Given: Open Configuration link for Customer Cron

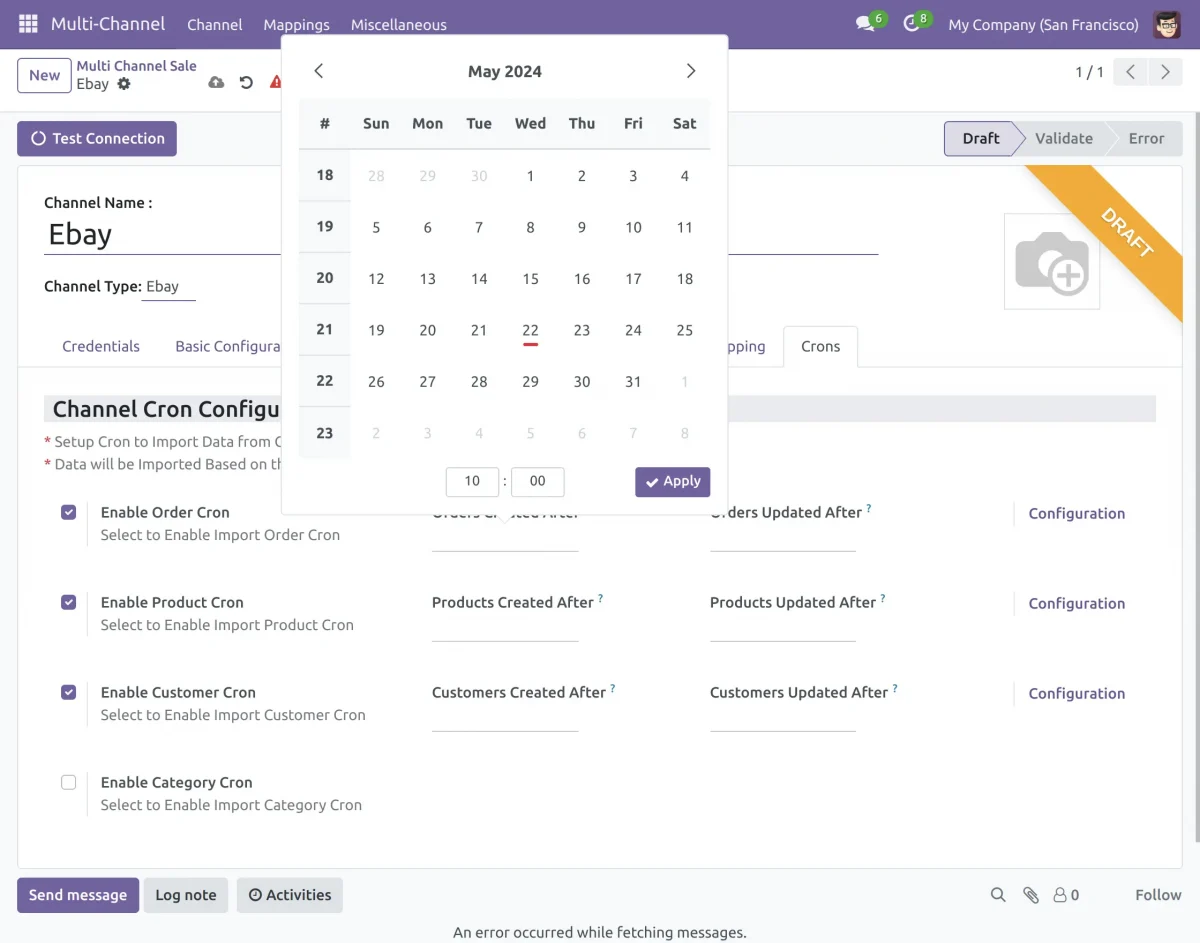Looking at the screenshot, I should click(1077, 694).
